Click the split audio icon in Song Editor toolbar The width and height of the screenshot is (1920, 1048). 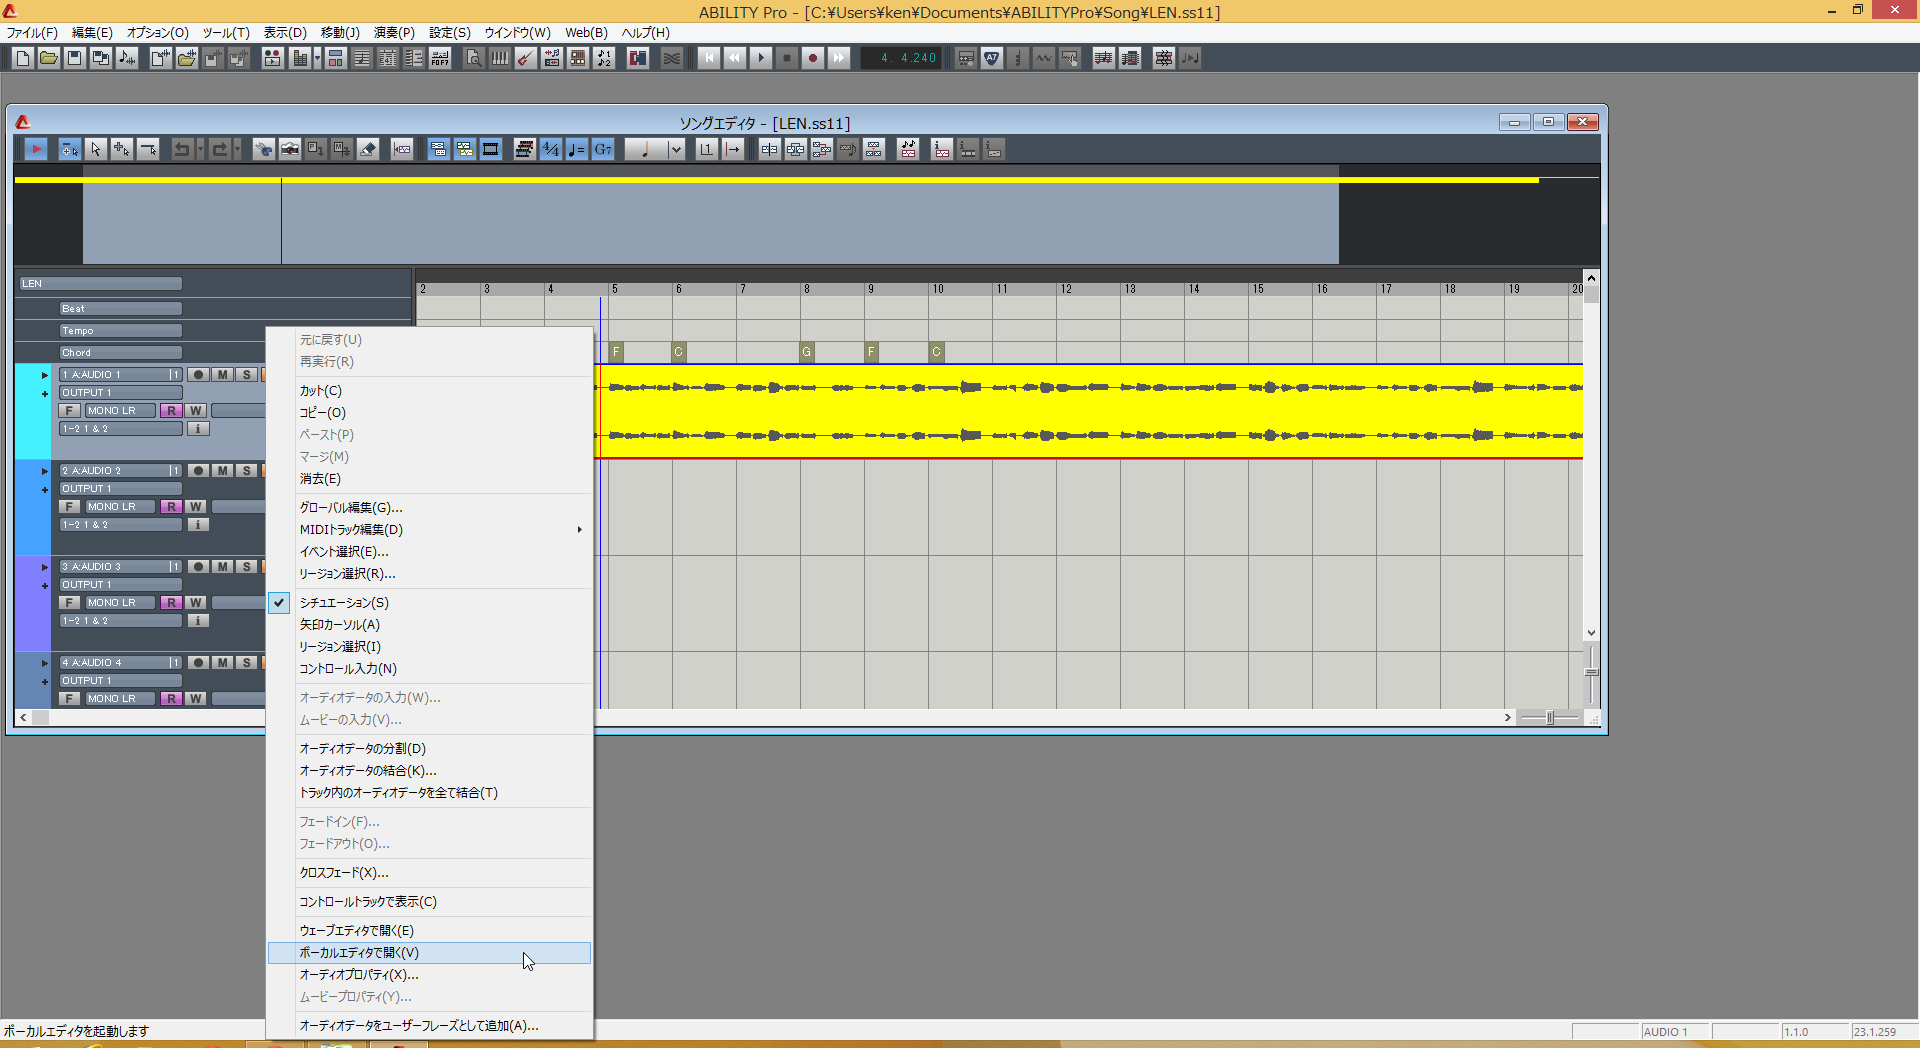coord(768,149)
